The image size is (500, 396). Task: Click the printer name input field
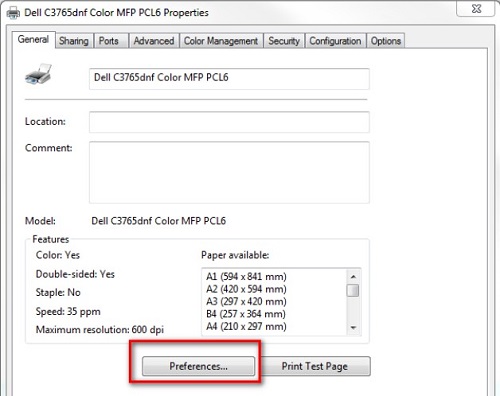pyautogui.click(x=229, y=79)
